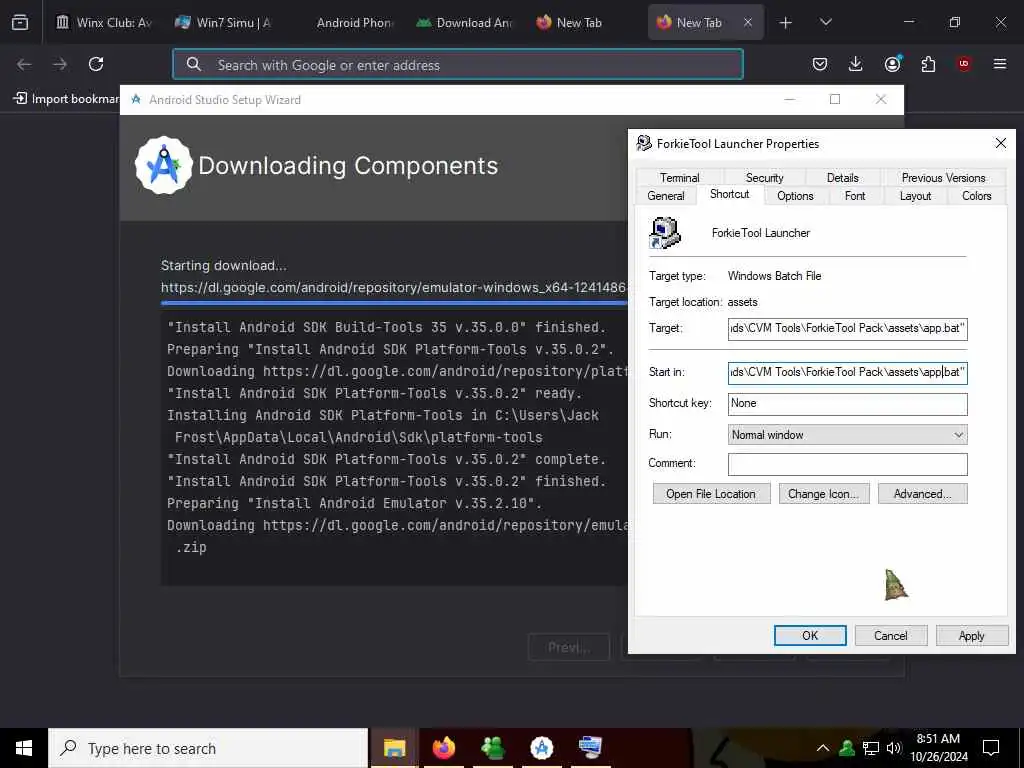
Task: Go back using the browser back arrow
Action: tap(24, 64)
